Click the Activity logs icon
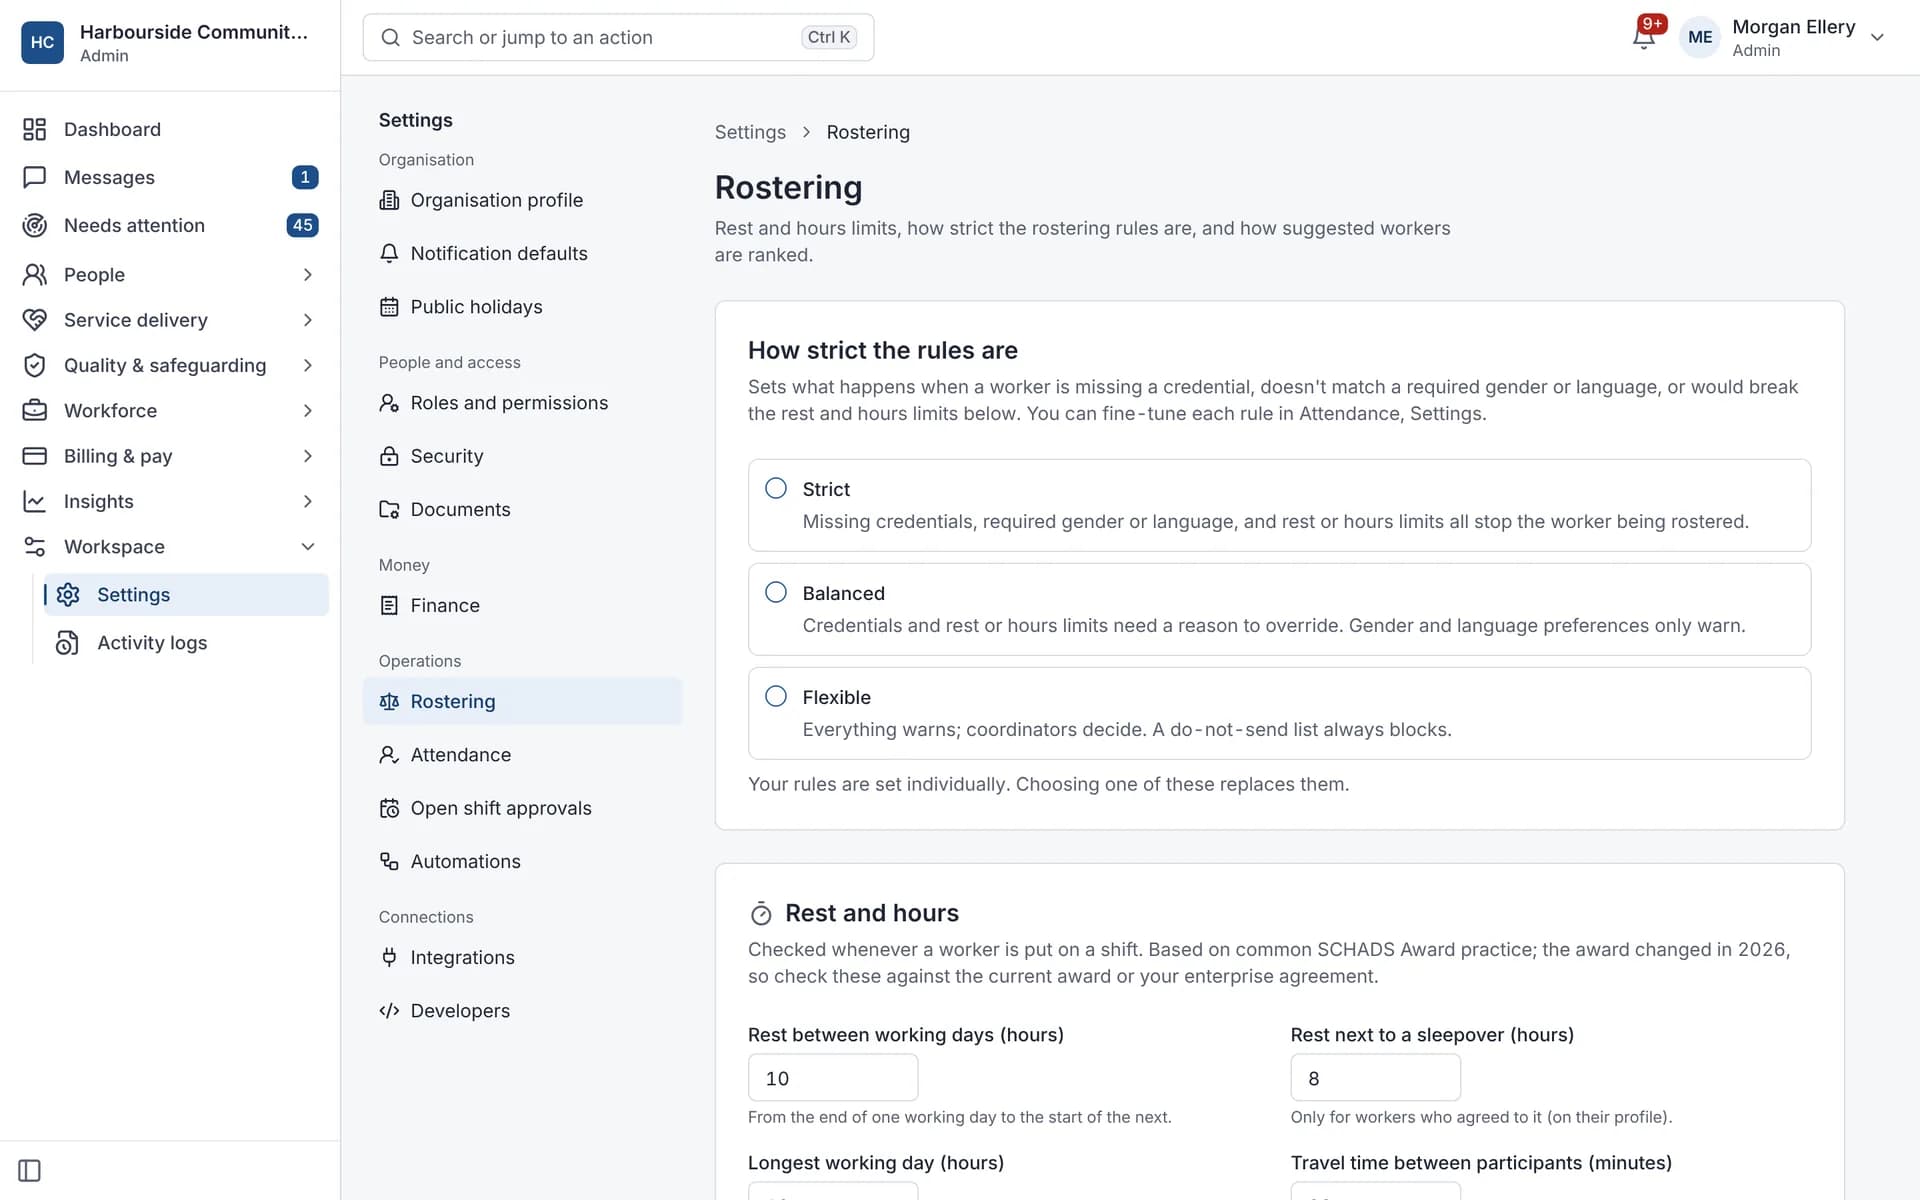The image size is (1920, 1200). (x=67, y=643)
